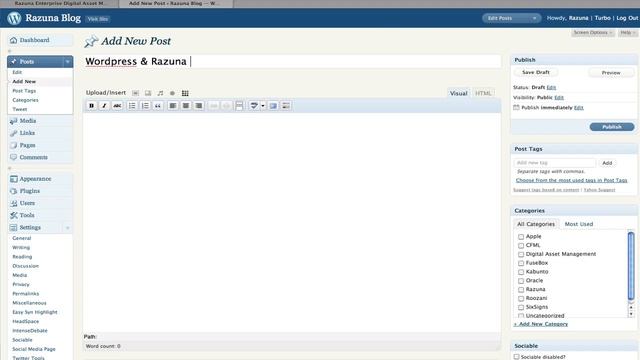Viewport: 640px width, 360px height.
Task: Click the Add tag button
Action: click(x=607, y=163)
